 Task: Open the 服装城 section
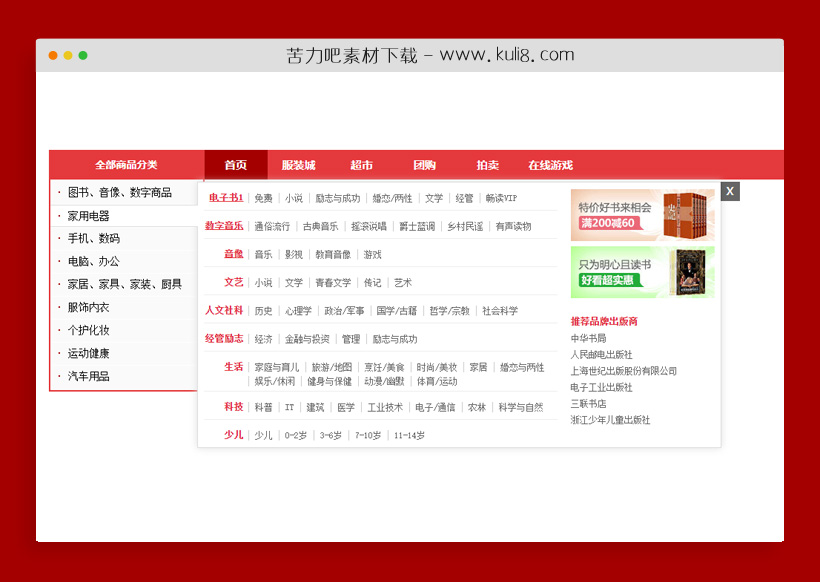tap(298, 165)
